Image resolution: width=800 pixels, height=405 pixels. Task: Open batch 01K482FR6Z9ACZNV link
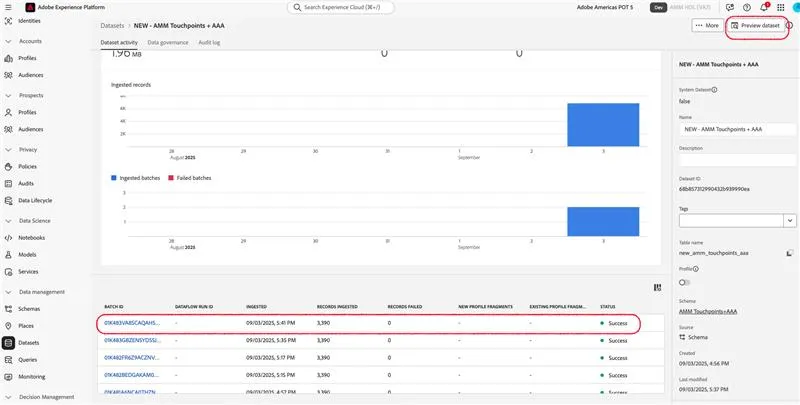tap(132, 358)
